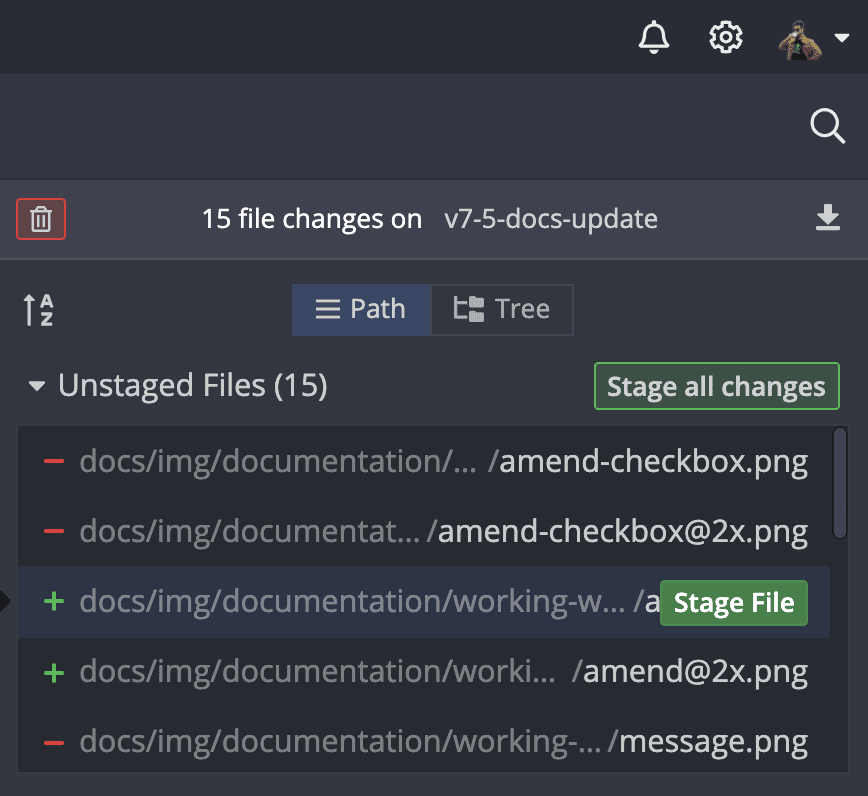Select the amend-checkbox.png file entry
Viewport: 868px width, 796px height.
pyautogui.click(x=654, y=462)
